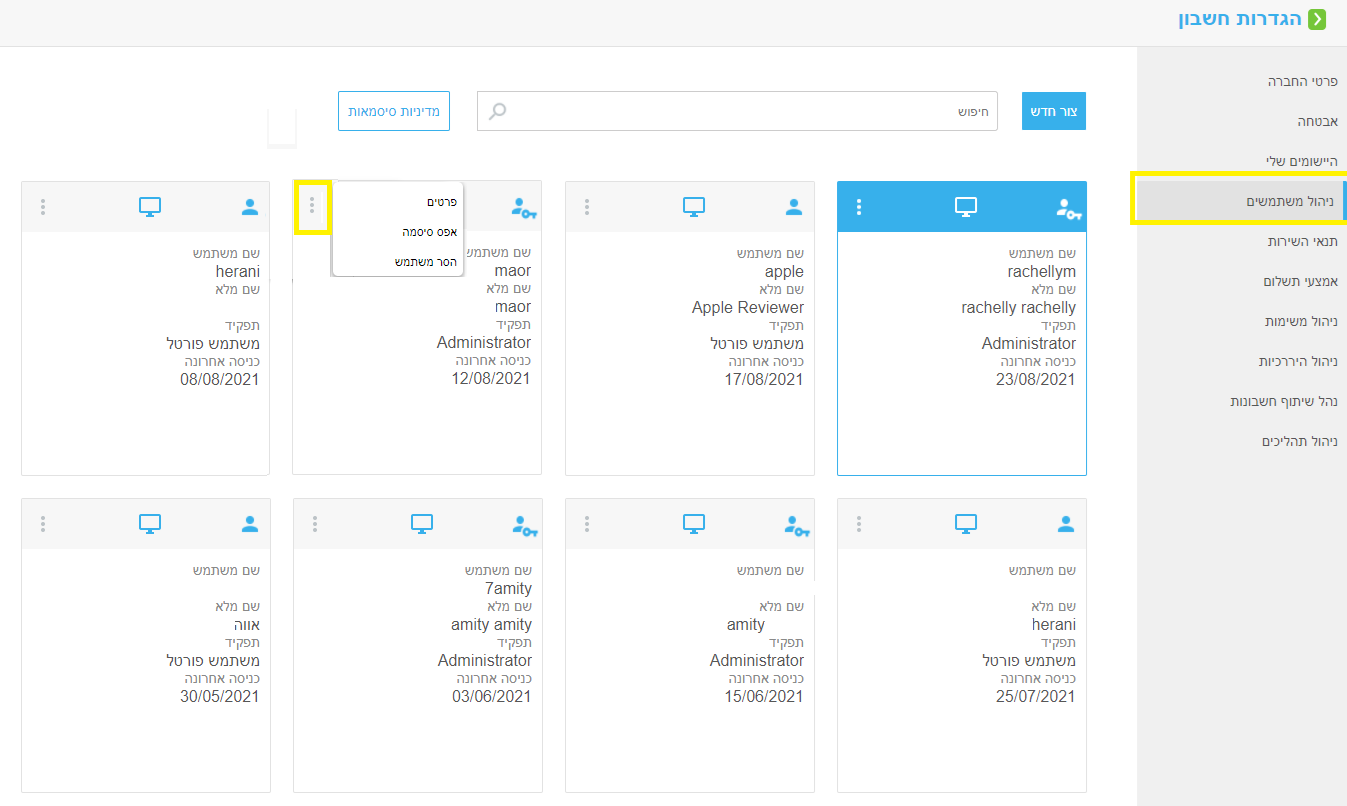Screen dimensions: 1347x806
Task: Click the green chevron beside הגדרות חשבון
Action: 1317,19
